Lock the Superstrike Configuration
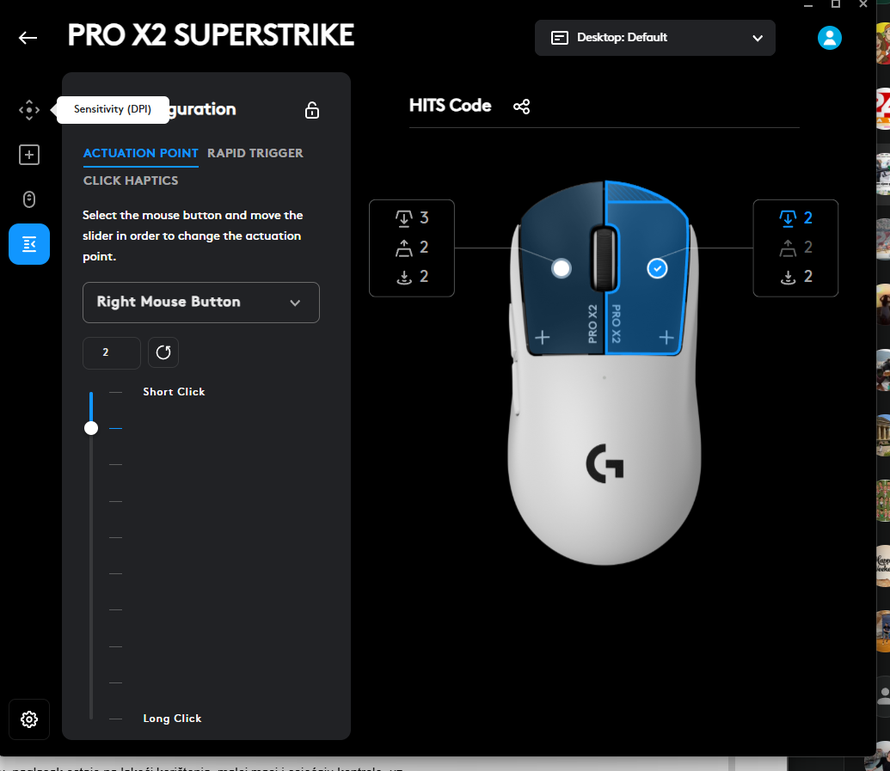Screen dimensions: 890x771 click(x=311, y=110)
